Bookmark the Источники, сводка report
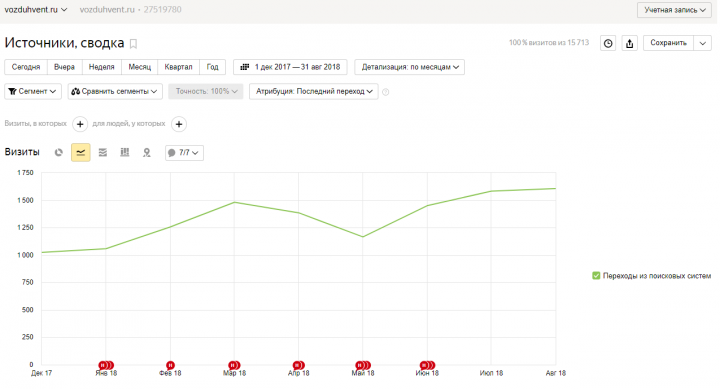720x389 pixels. [x=133, y=44]
